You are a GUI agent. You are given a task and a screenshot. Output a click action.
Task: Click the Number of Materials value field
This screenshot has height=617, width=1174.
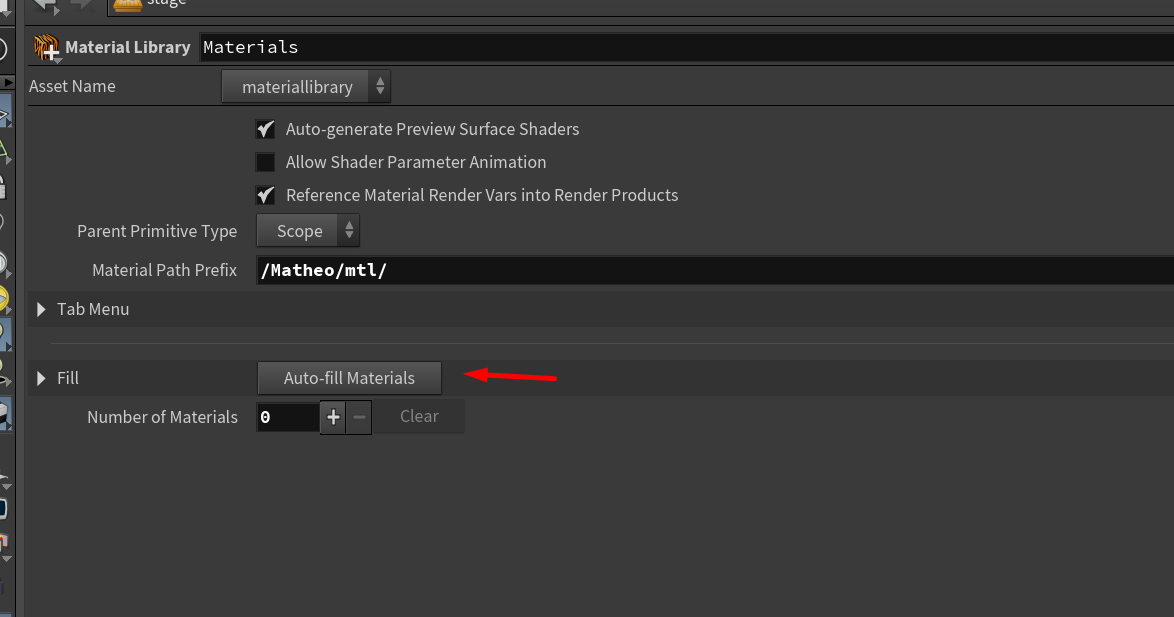click(287, 417)
